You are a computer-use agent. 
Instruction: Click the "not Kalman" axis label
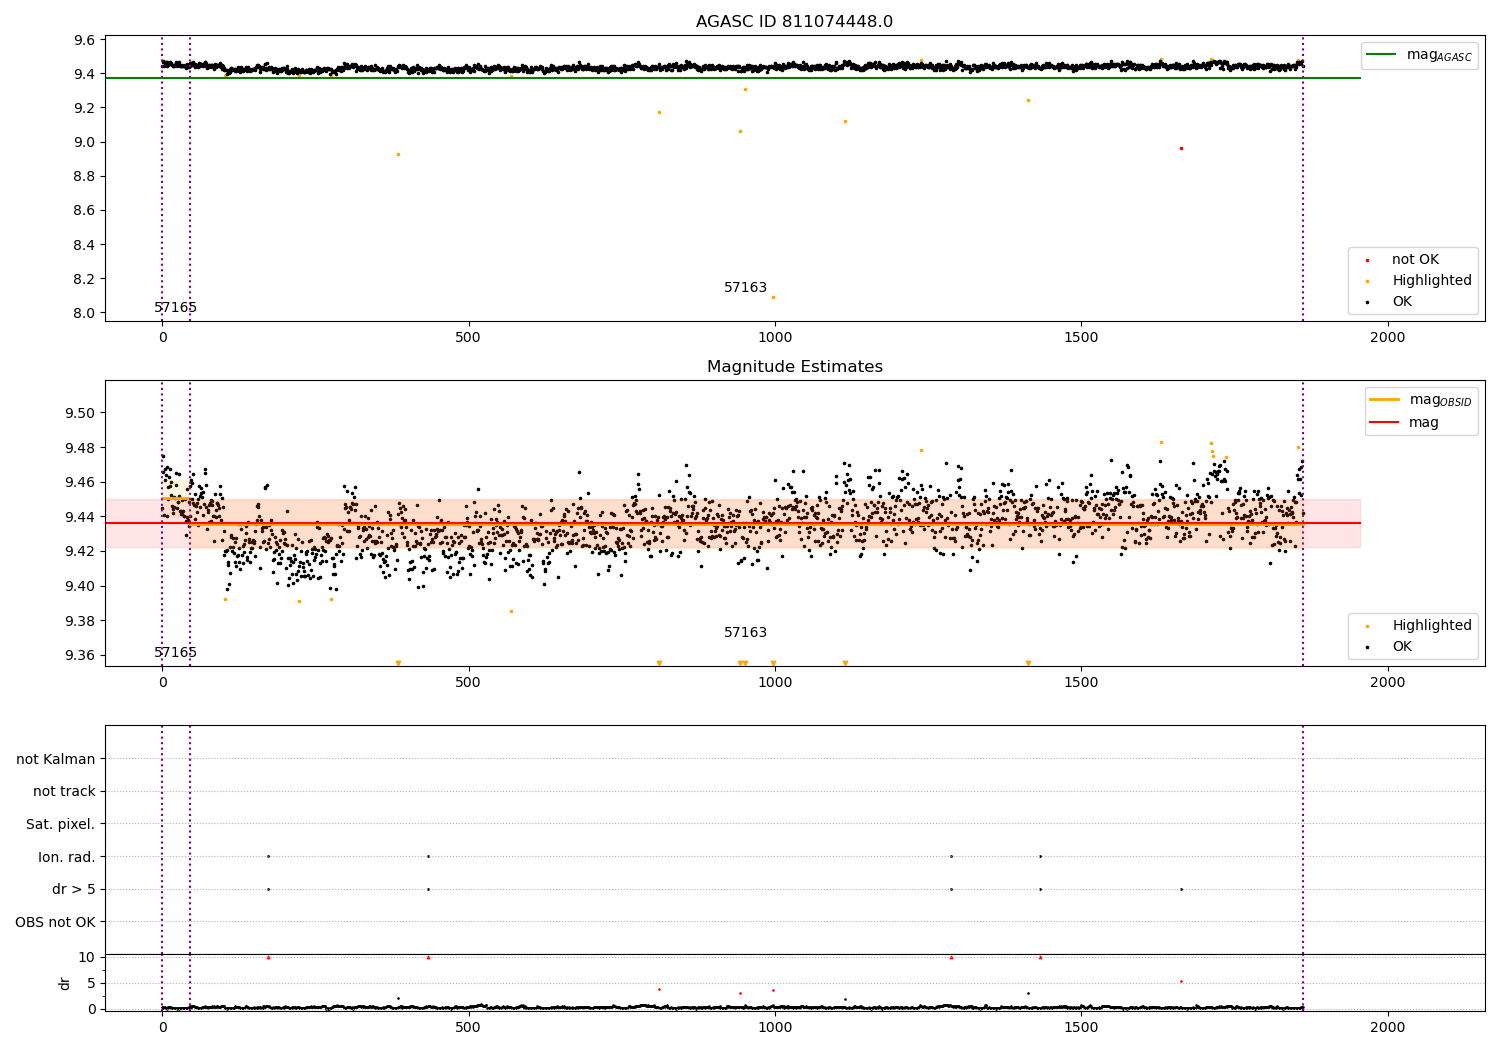(56, 759)
